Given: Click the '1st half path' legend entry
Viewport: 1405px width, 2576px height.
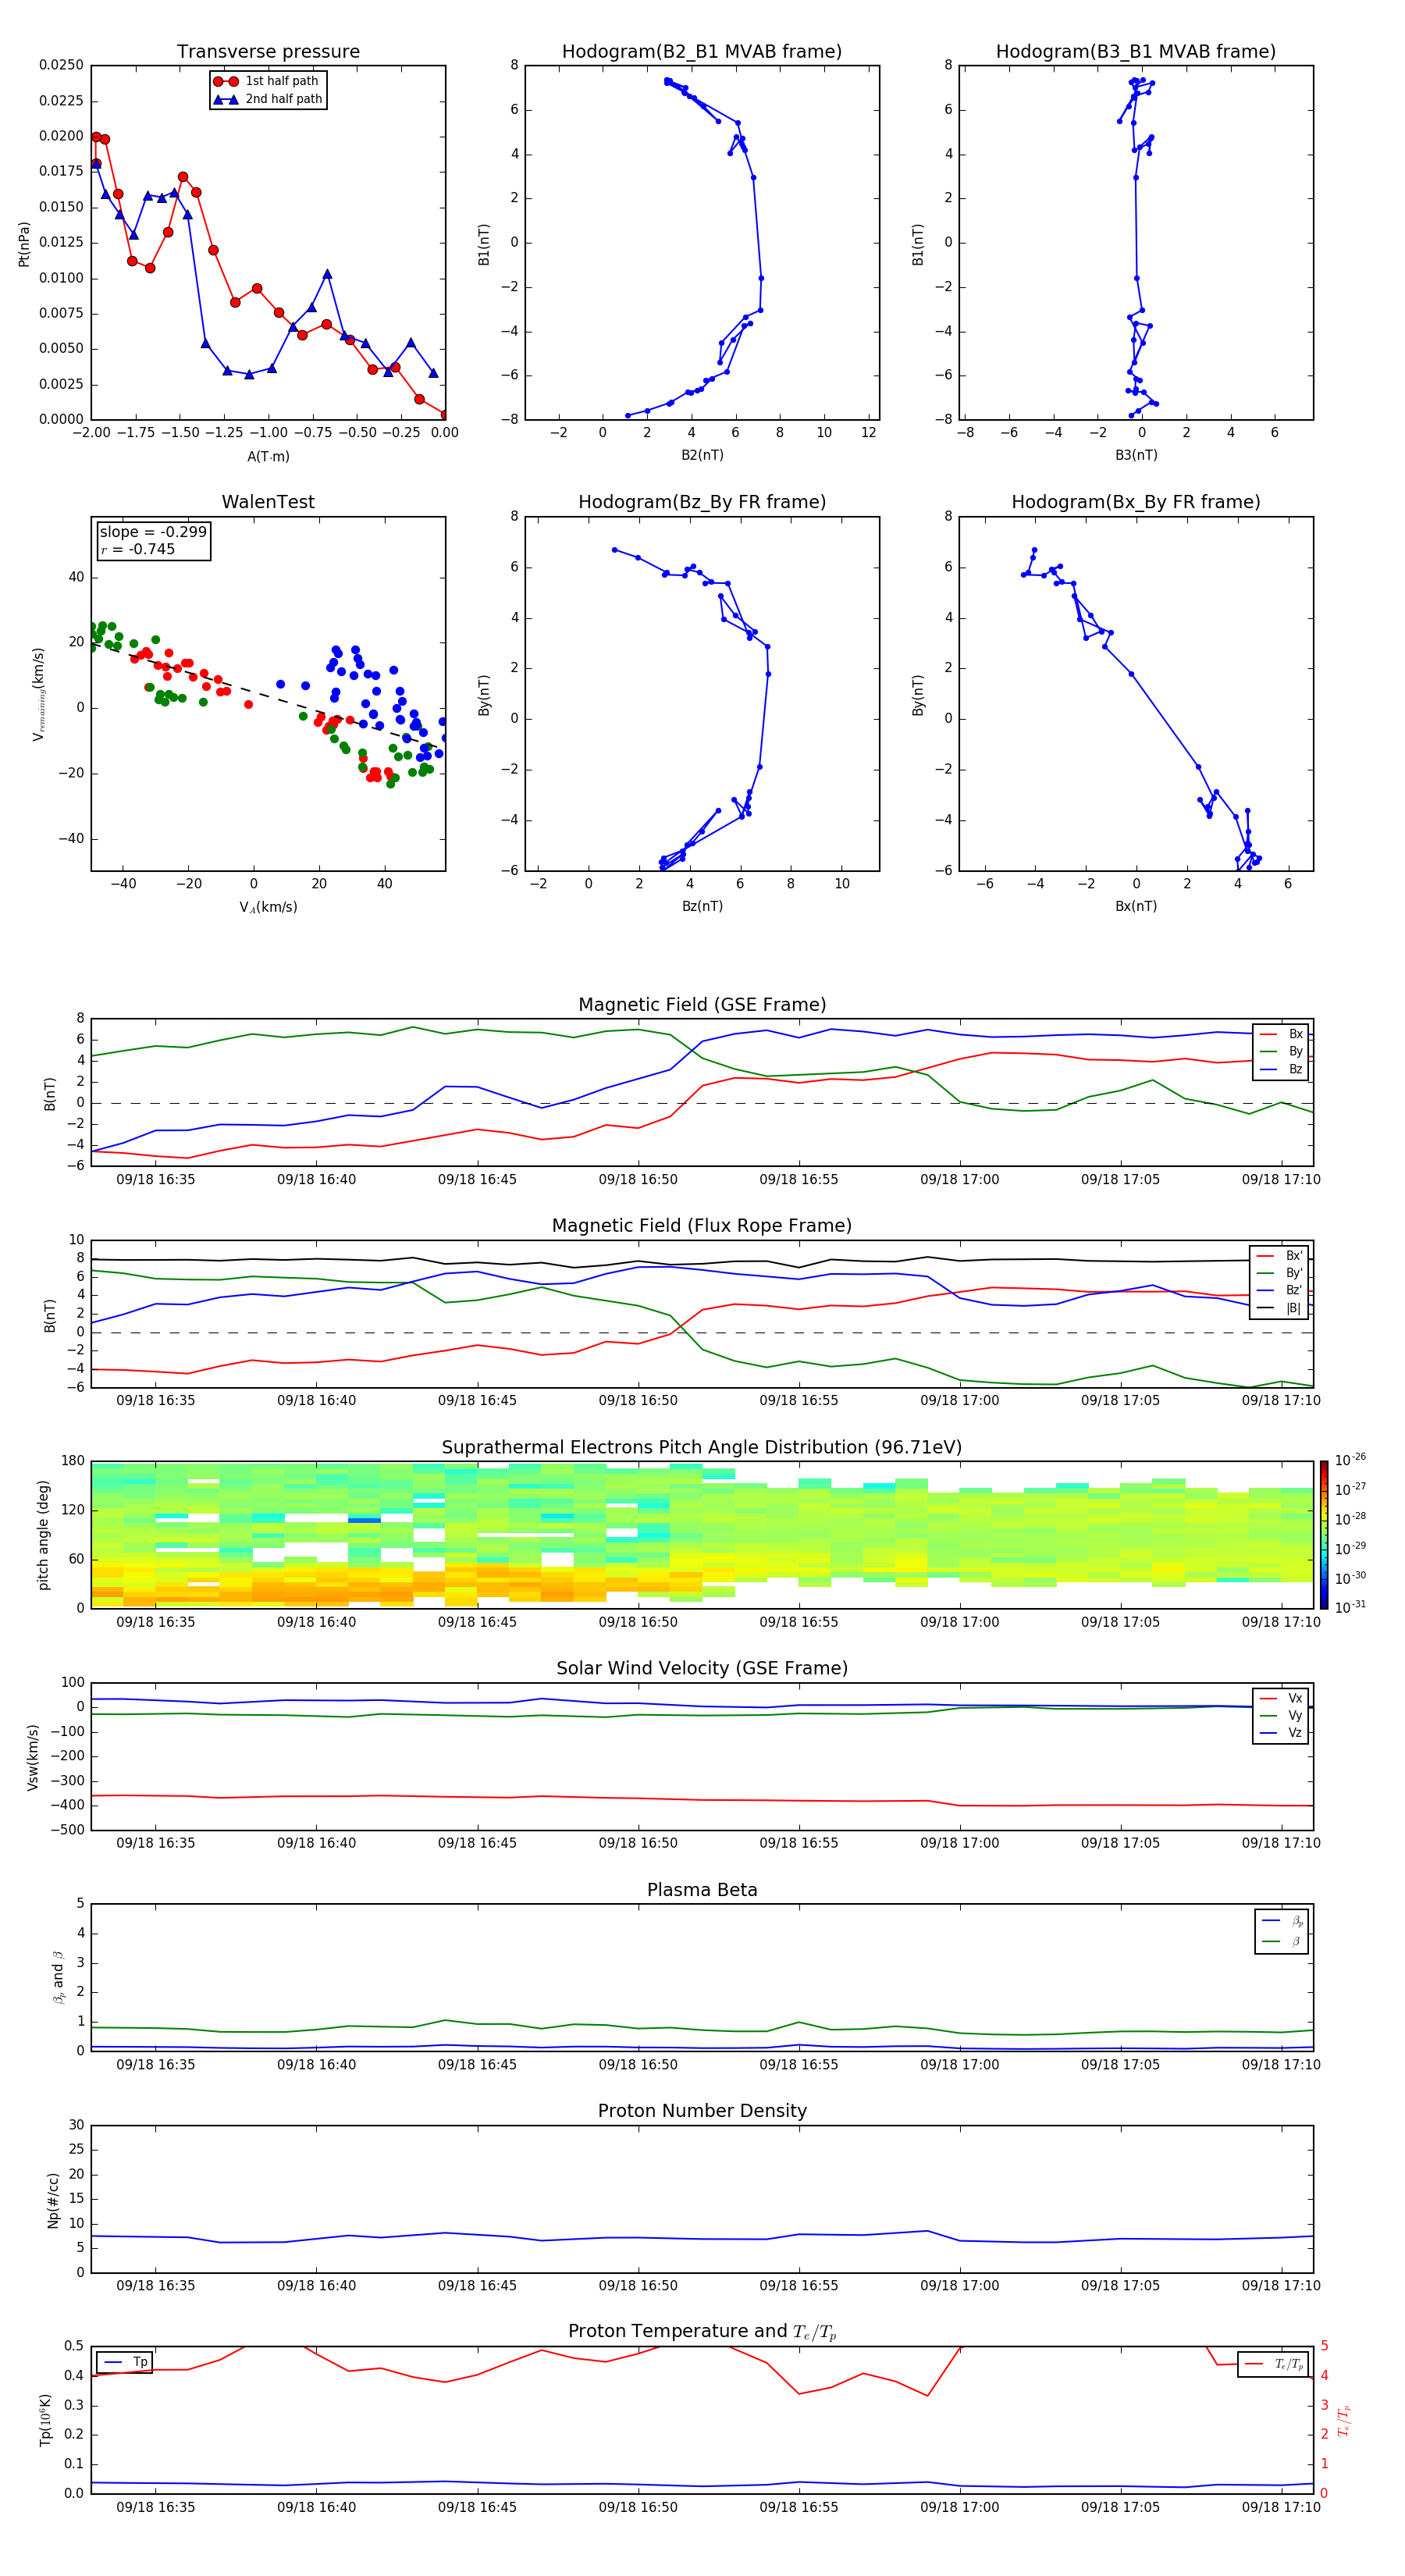Looking at the screenshot, I should tap(267, 81).
